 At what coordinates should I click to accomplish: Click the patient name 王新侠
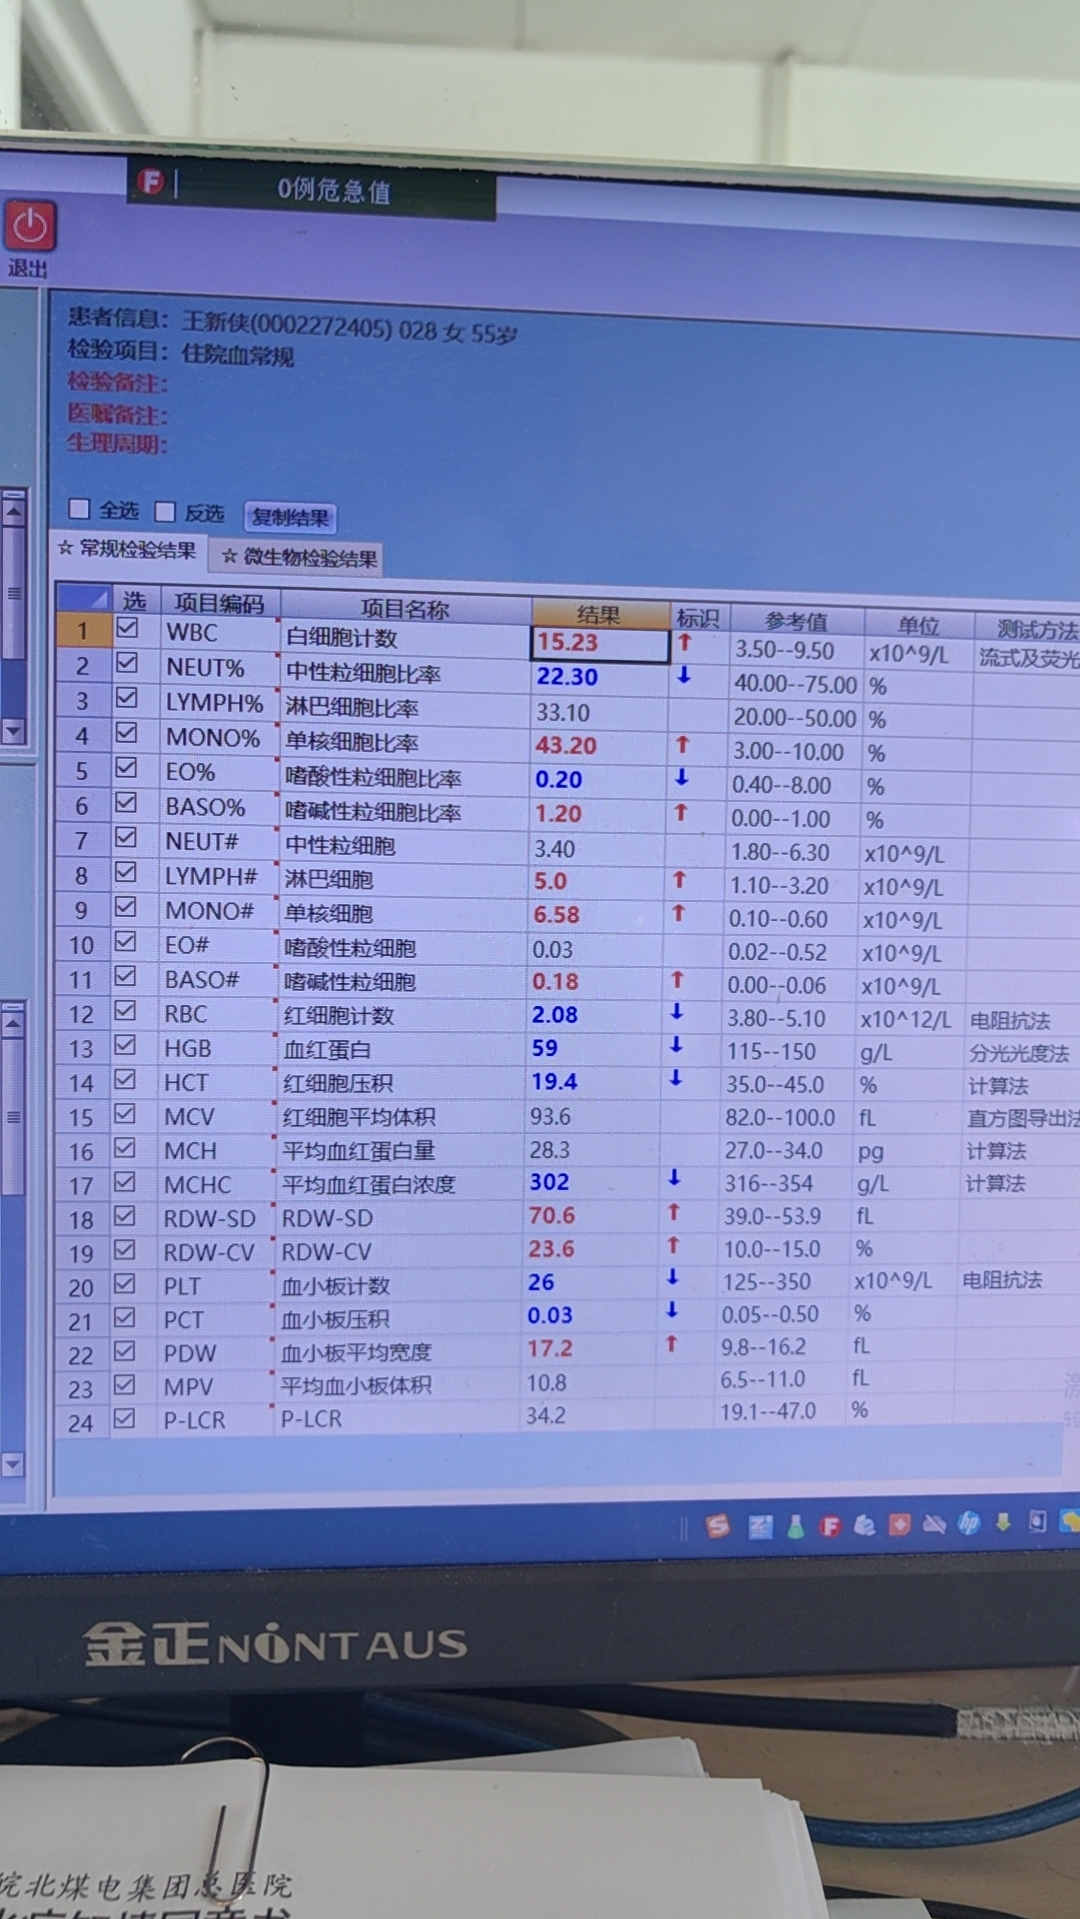click(215, 321)
